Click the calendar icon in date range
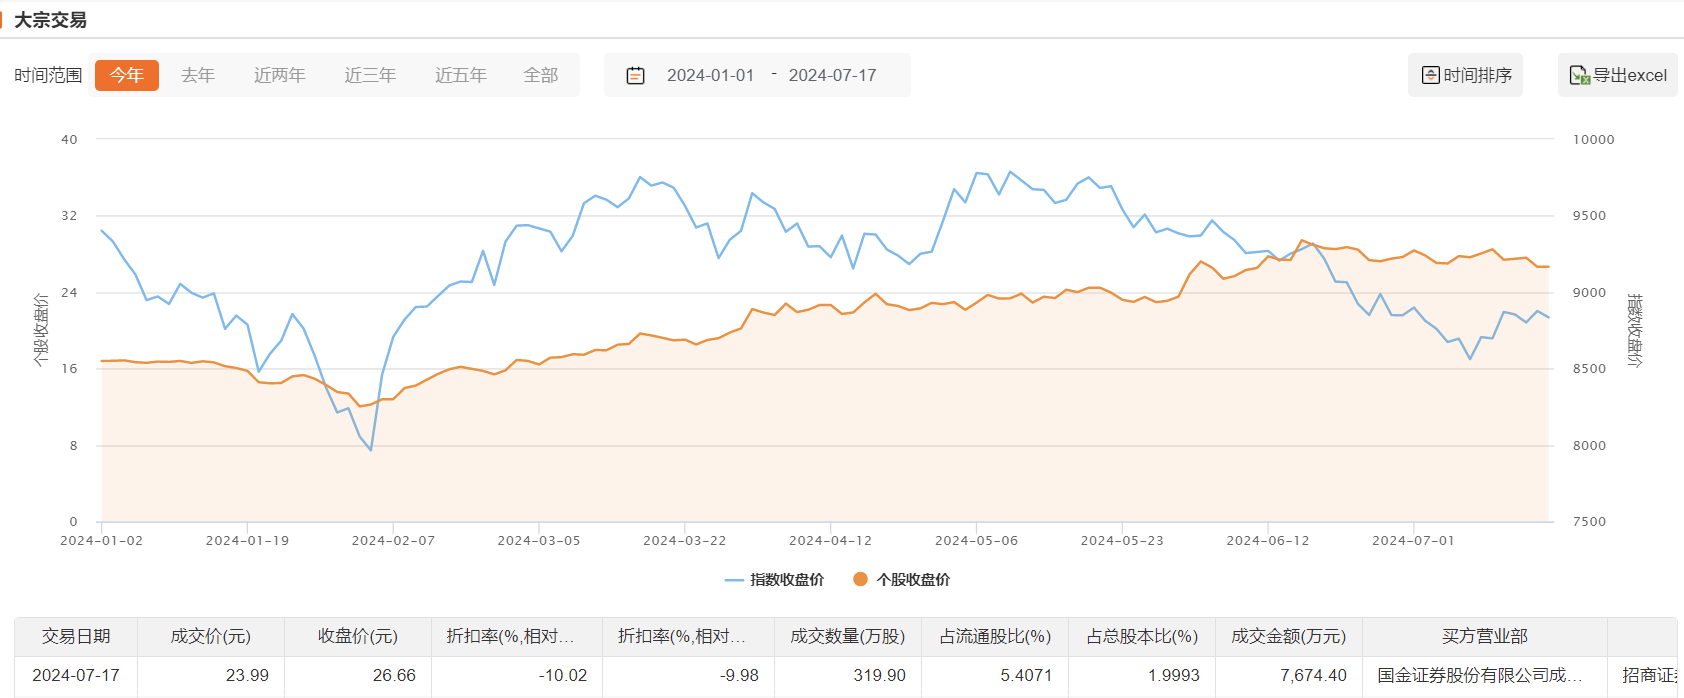Image resolution: width=1684 pixels, height=698 pixels. 635,75
